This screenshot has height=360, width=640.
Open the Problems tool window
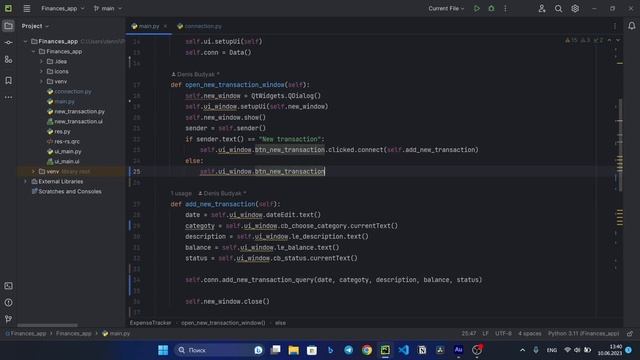click(x=8, y=302)
